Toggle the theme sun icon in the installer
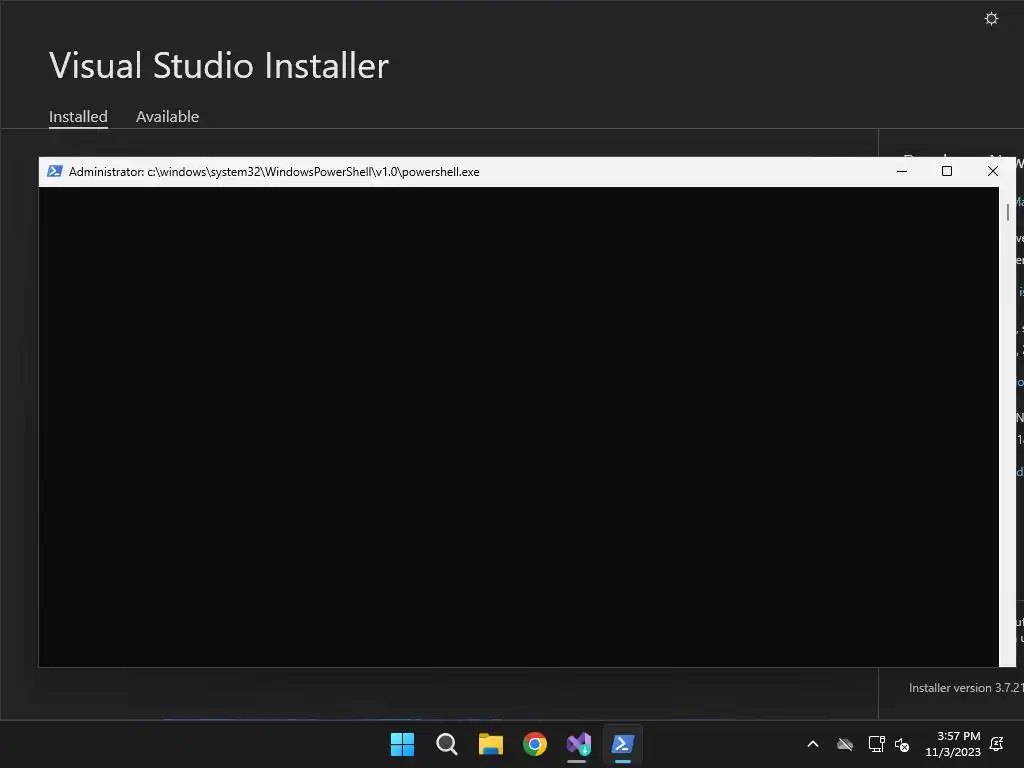Viewport: 1024px width, 768px height. (x=991, y=18)
